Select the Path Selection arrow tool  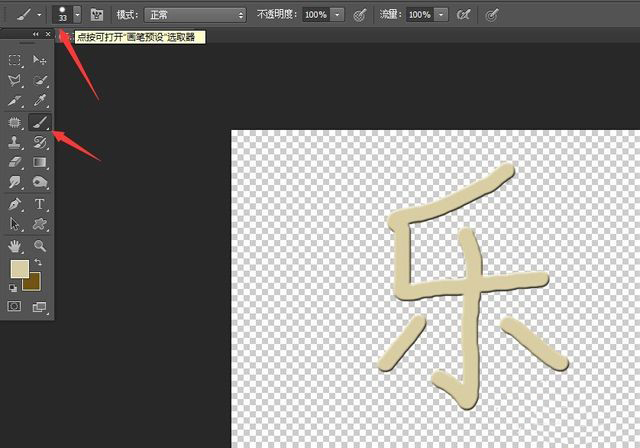(x=15, y=224)
